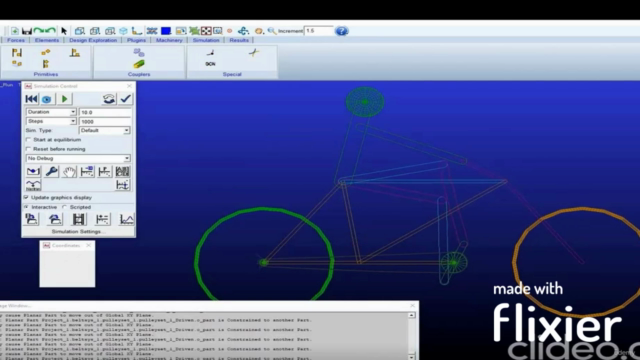
Task: Click the green arrow right of the save icon
Action: [39, 31]
